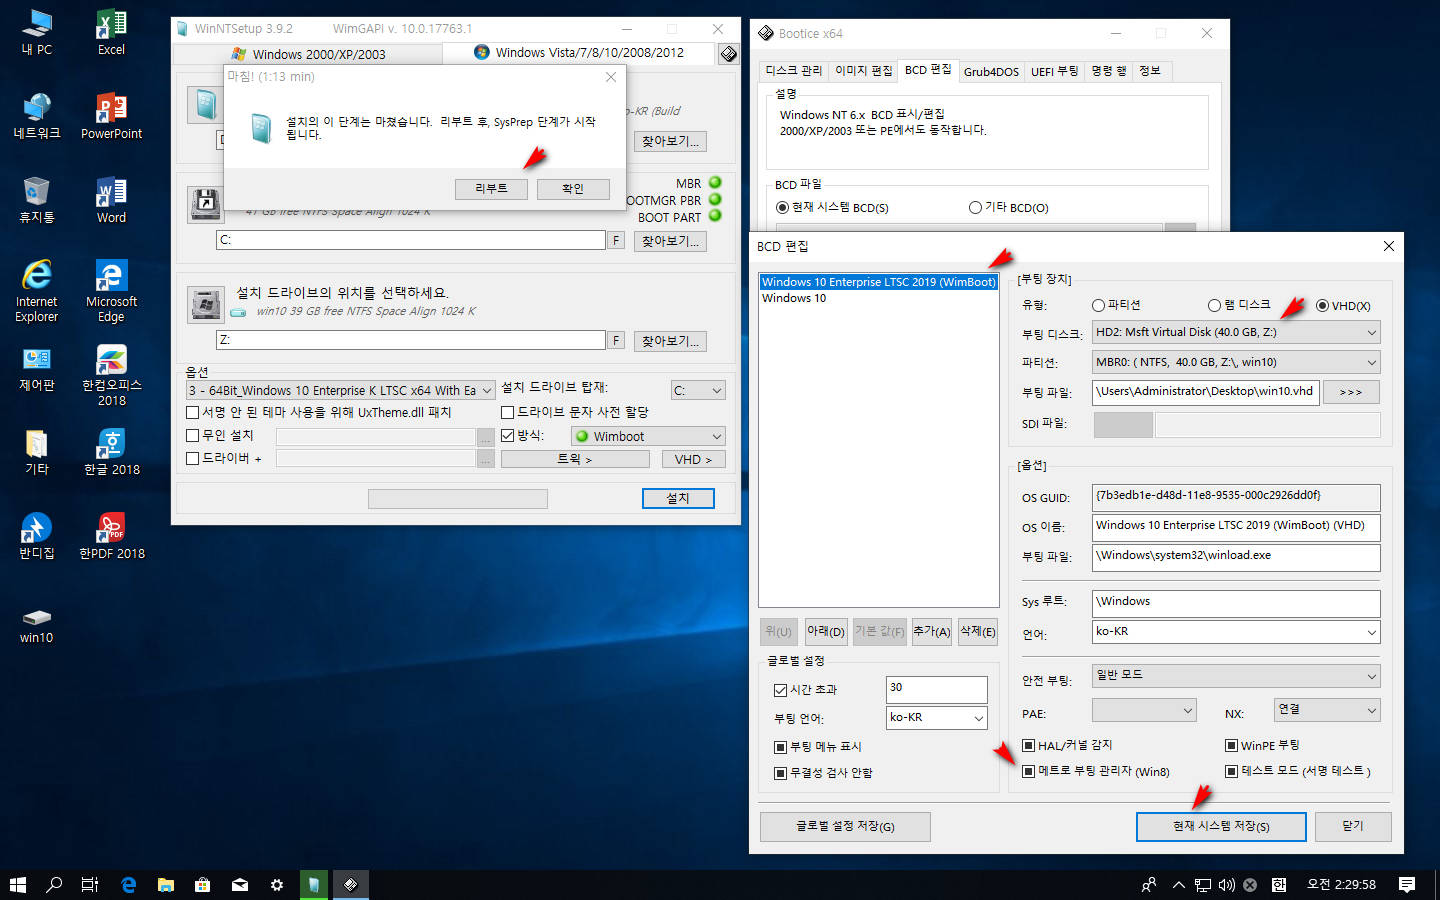Expand the 부팅 디스크 HD2 dropdown
The image size is (1440, 900).
tap(1236, 332)
